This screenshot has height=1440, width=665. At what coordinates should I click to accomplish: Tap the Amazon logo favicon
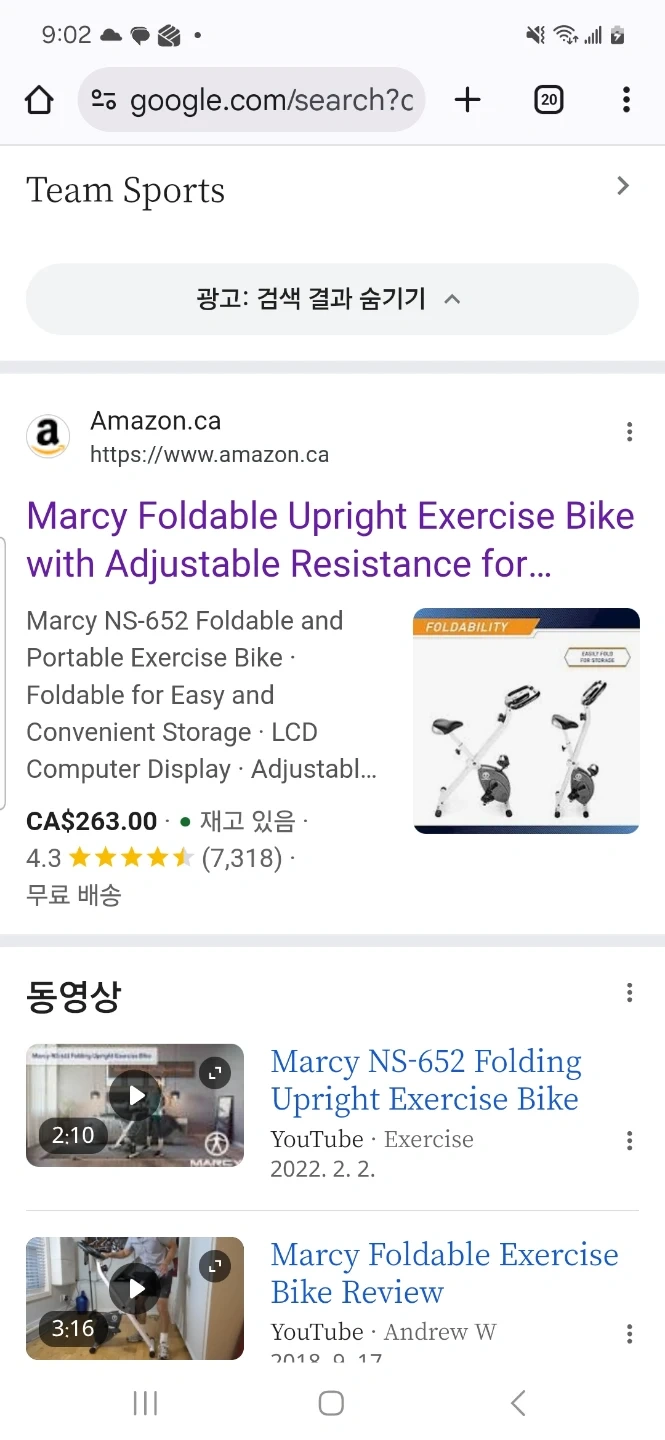click(x=48, y=437)
